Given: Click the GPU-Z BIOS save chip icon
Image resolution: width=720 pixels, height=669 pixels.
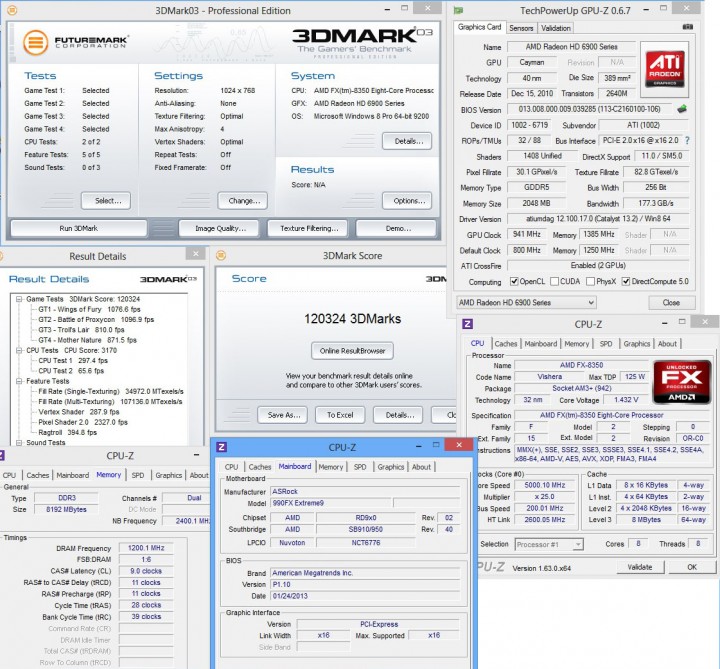Looking at the screenshot, I should tap(682, 109).
